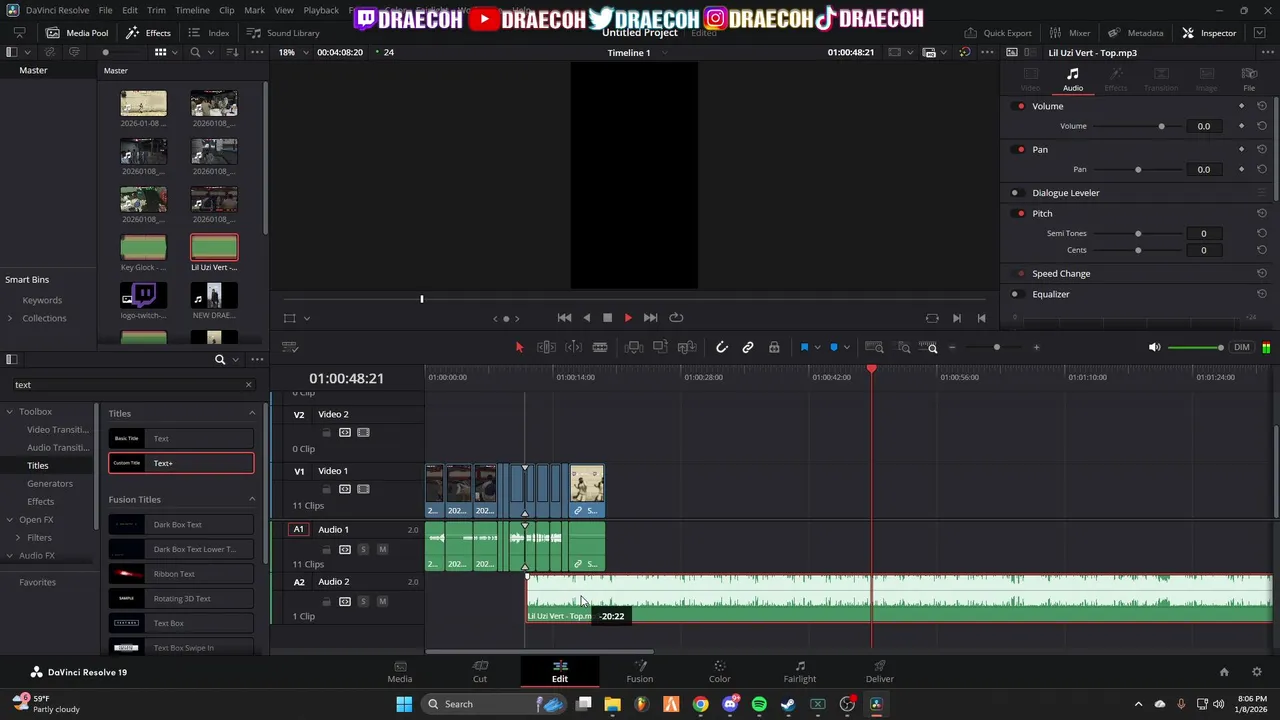Viewport: 1280px width, 720px height.
Task: Adjust the Pan slider
Action: click(x=1138, y=169)
